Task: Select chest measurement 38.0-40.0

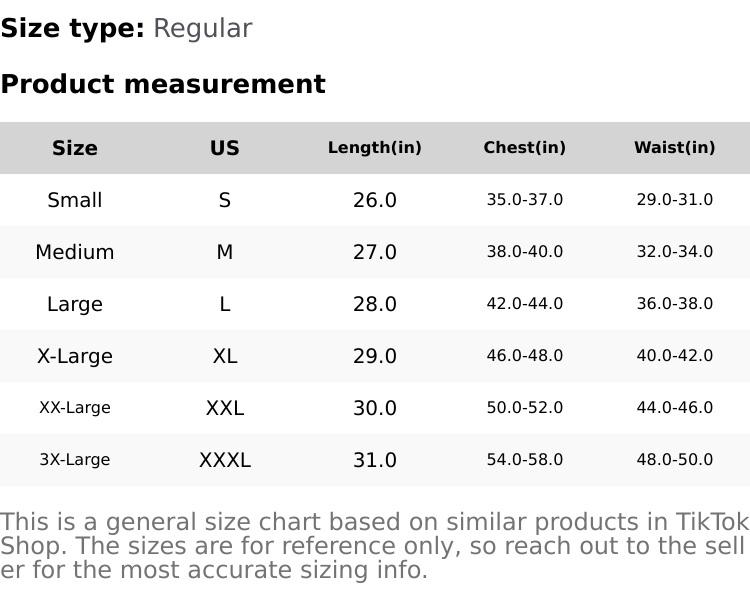Action: coord(525,252)
